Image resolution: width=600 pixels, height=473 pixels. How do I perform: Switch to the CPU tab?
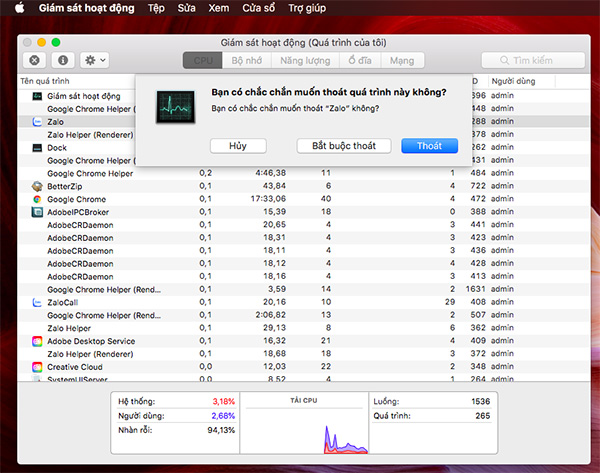point(203,60)
